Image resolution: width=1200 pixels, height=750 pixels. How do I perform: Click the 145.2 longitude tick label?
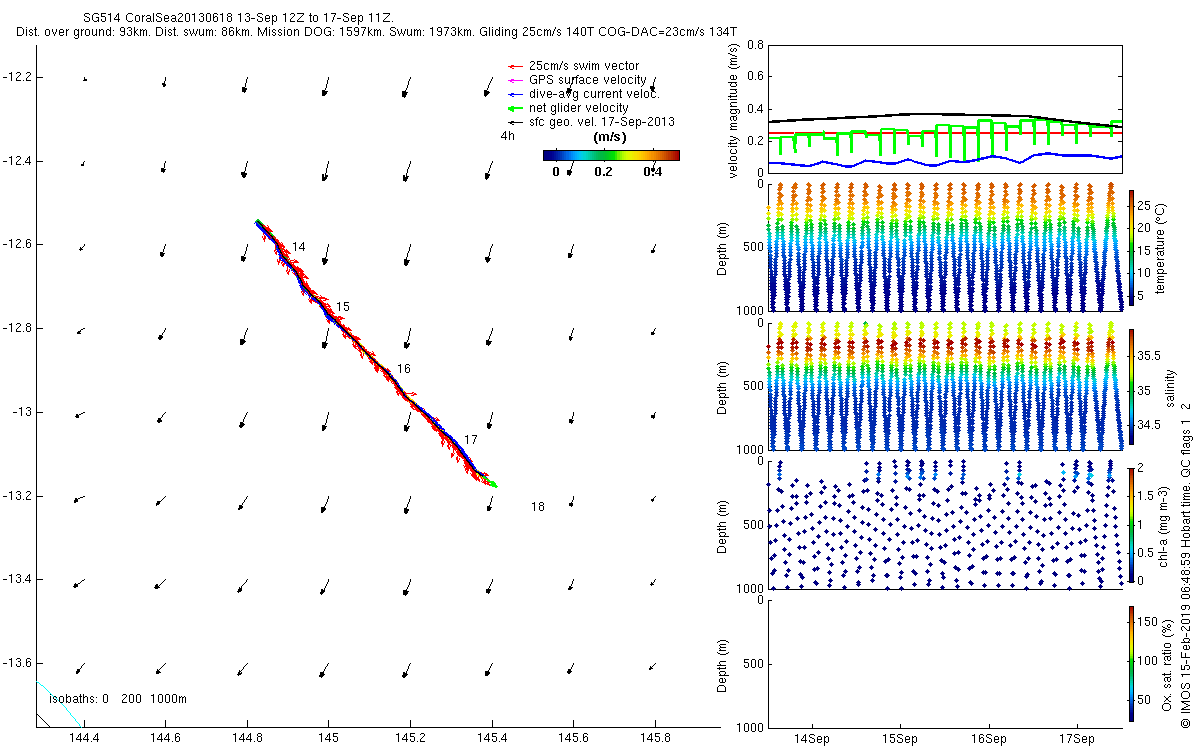(x=410, y=738)
